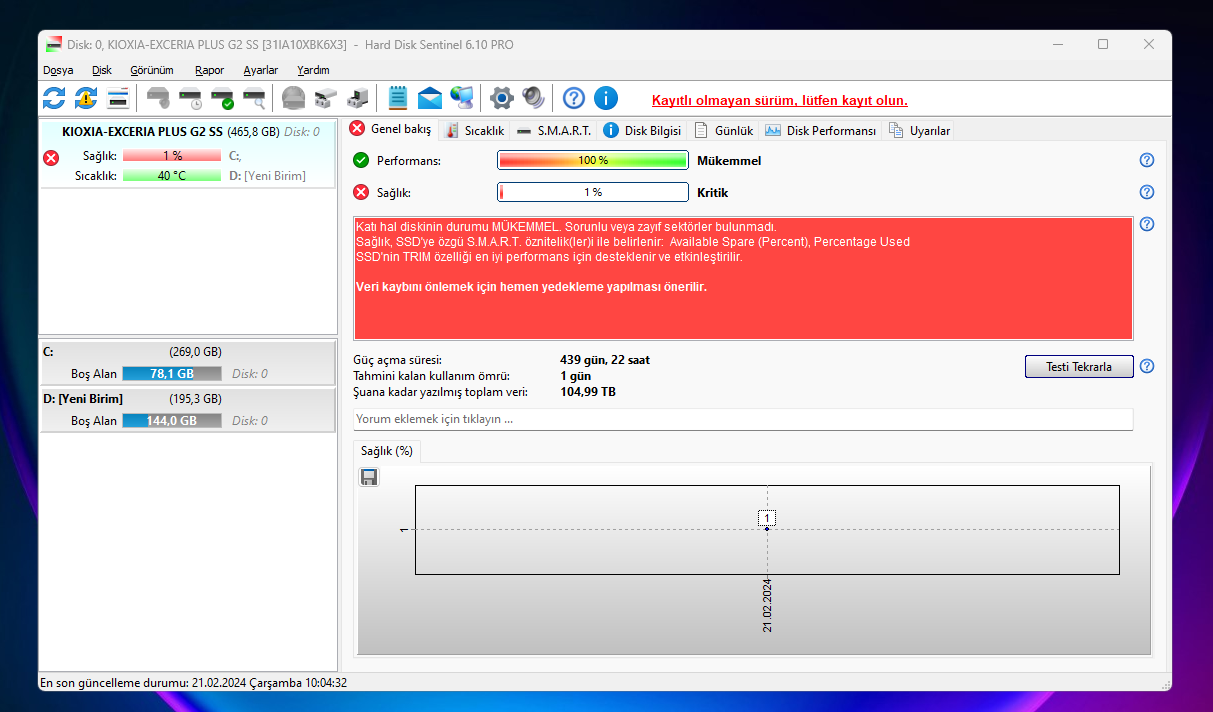
Task: Click the Testi Tekrarla button
Action: click(1079, 366)
